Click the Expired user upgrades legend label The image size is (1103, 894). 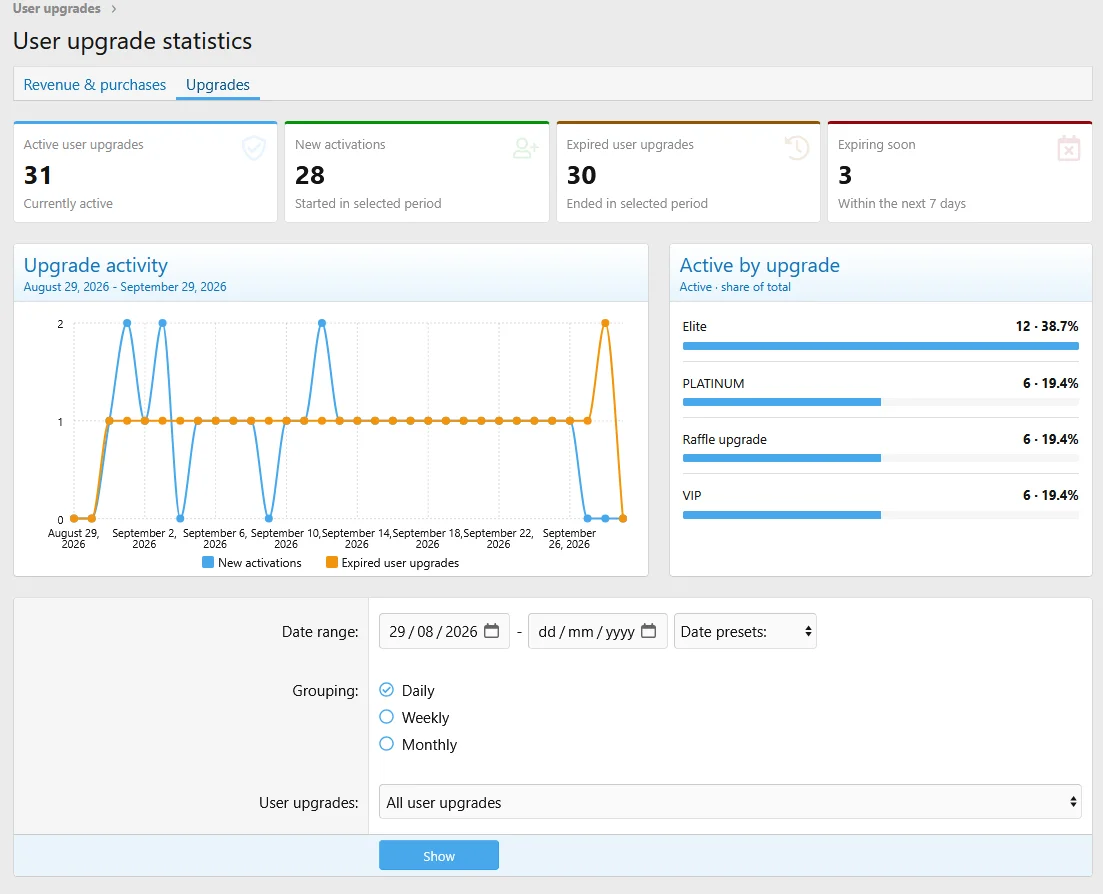pyautogui.click(x=400, y=563)
